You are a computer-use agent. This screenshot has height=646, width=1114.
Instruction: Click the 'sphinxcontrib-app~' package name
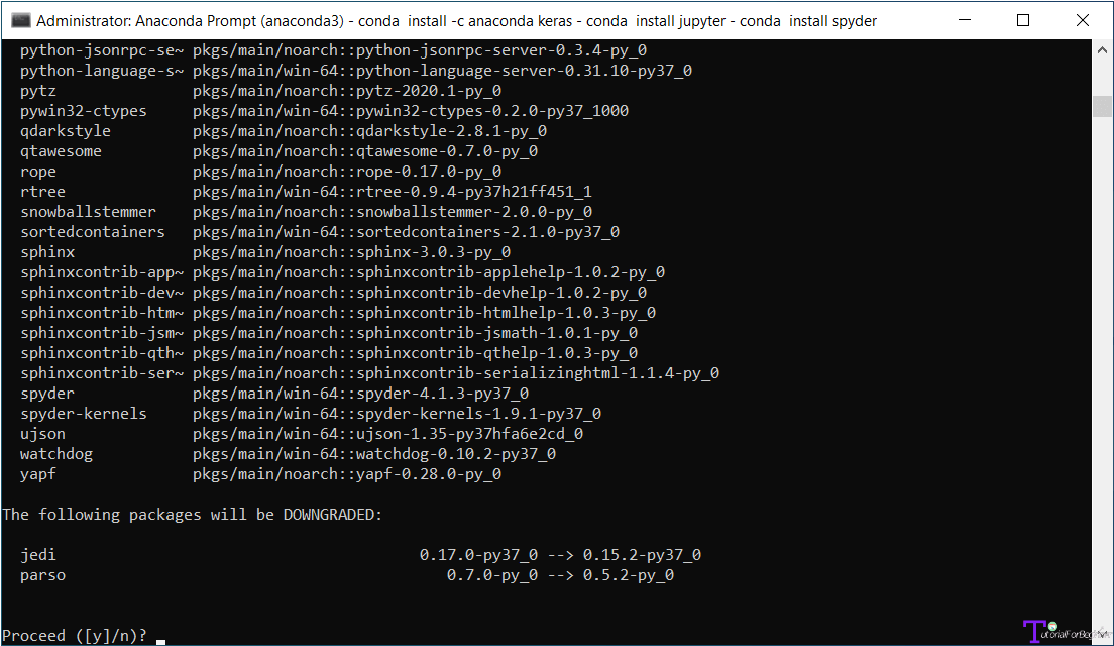point(102,272)
